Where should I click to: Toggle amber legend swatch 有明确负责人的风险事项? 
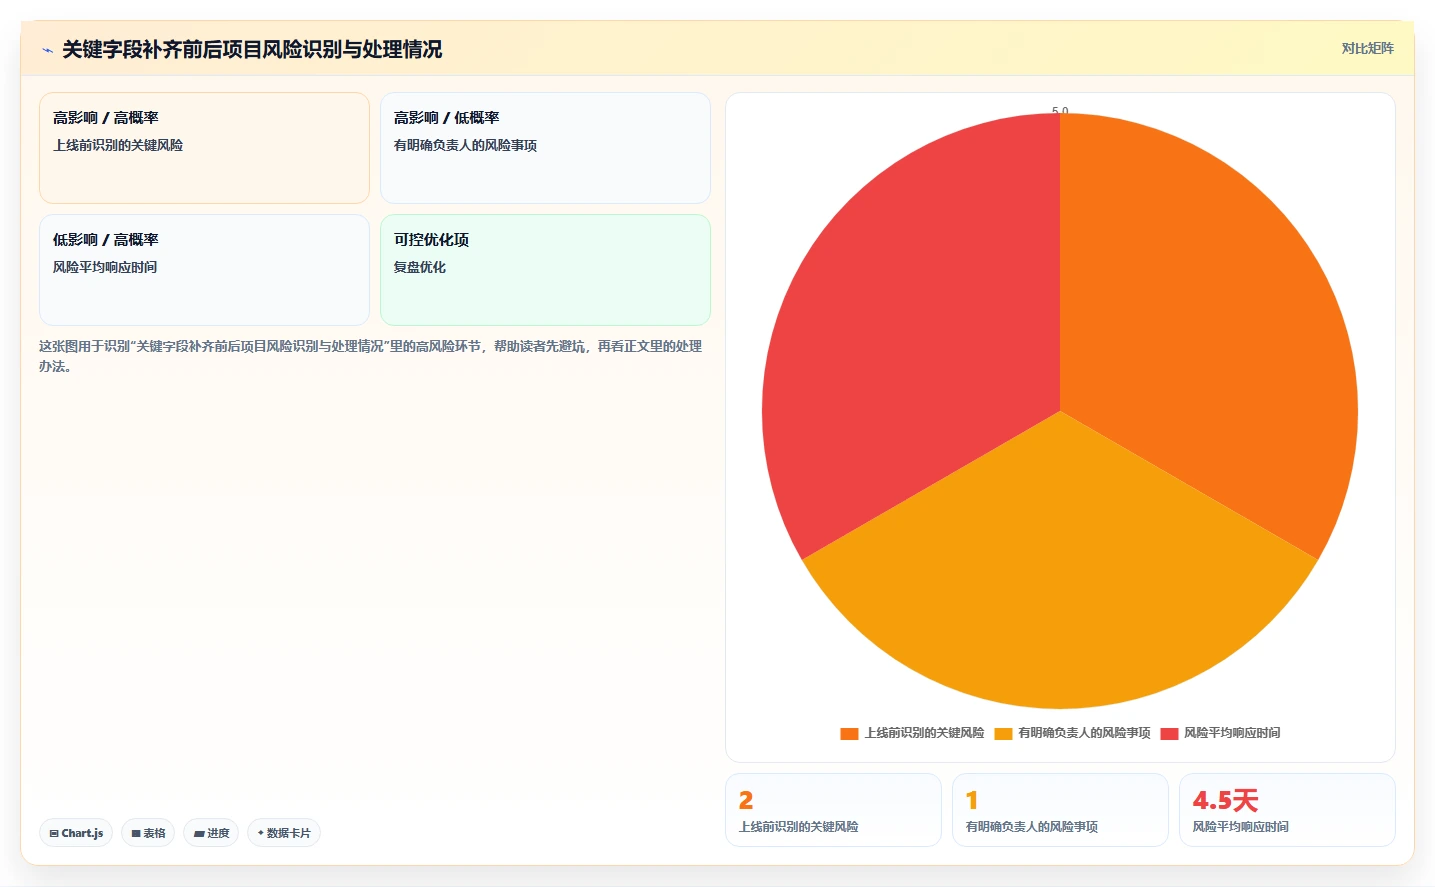click(x=1003, y=733)
